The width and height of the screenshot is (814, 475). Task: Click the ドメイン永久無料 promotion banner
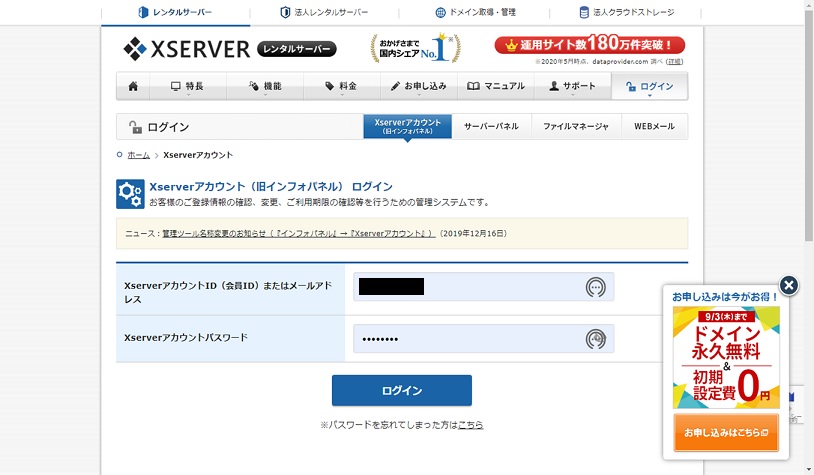(726, 357)
